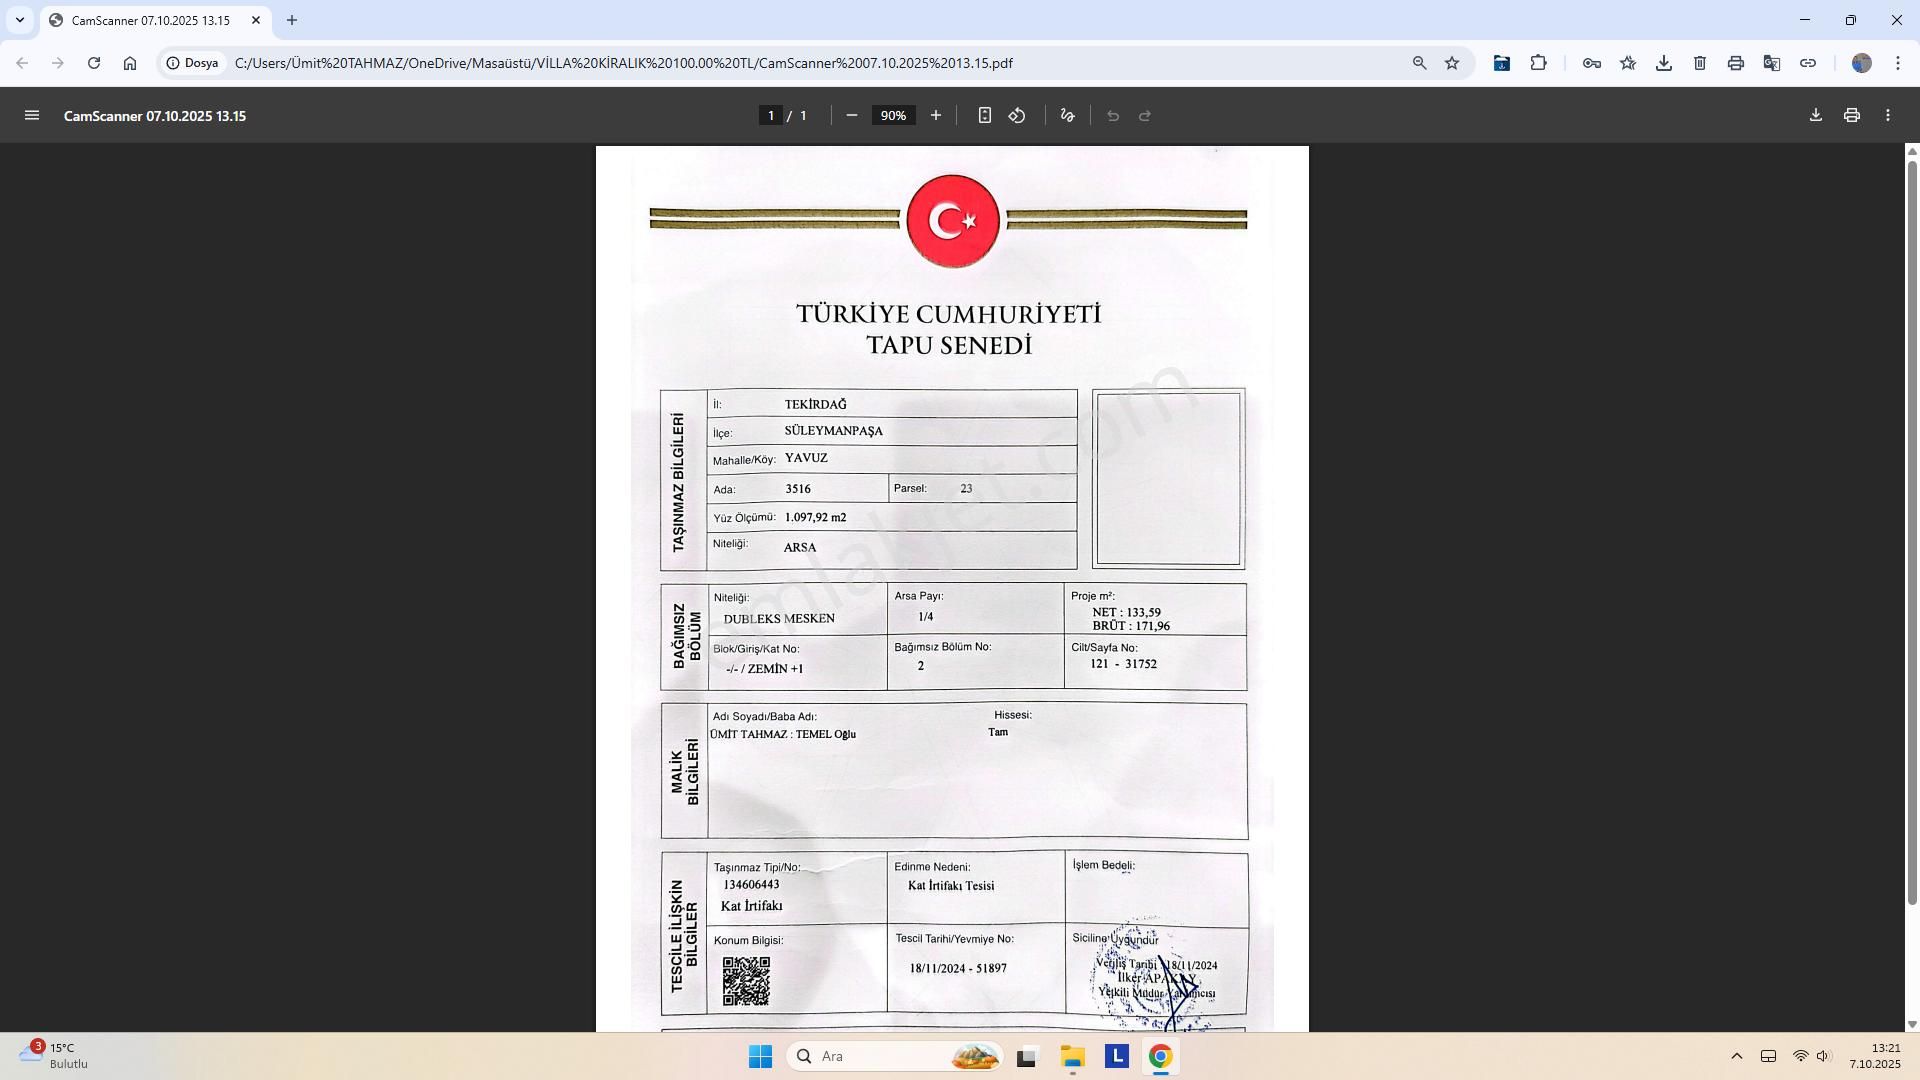The image size is (1920, 1080).
Task: Print the PDF from viewer toolbar
Action: click(x=1851, y=116)
